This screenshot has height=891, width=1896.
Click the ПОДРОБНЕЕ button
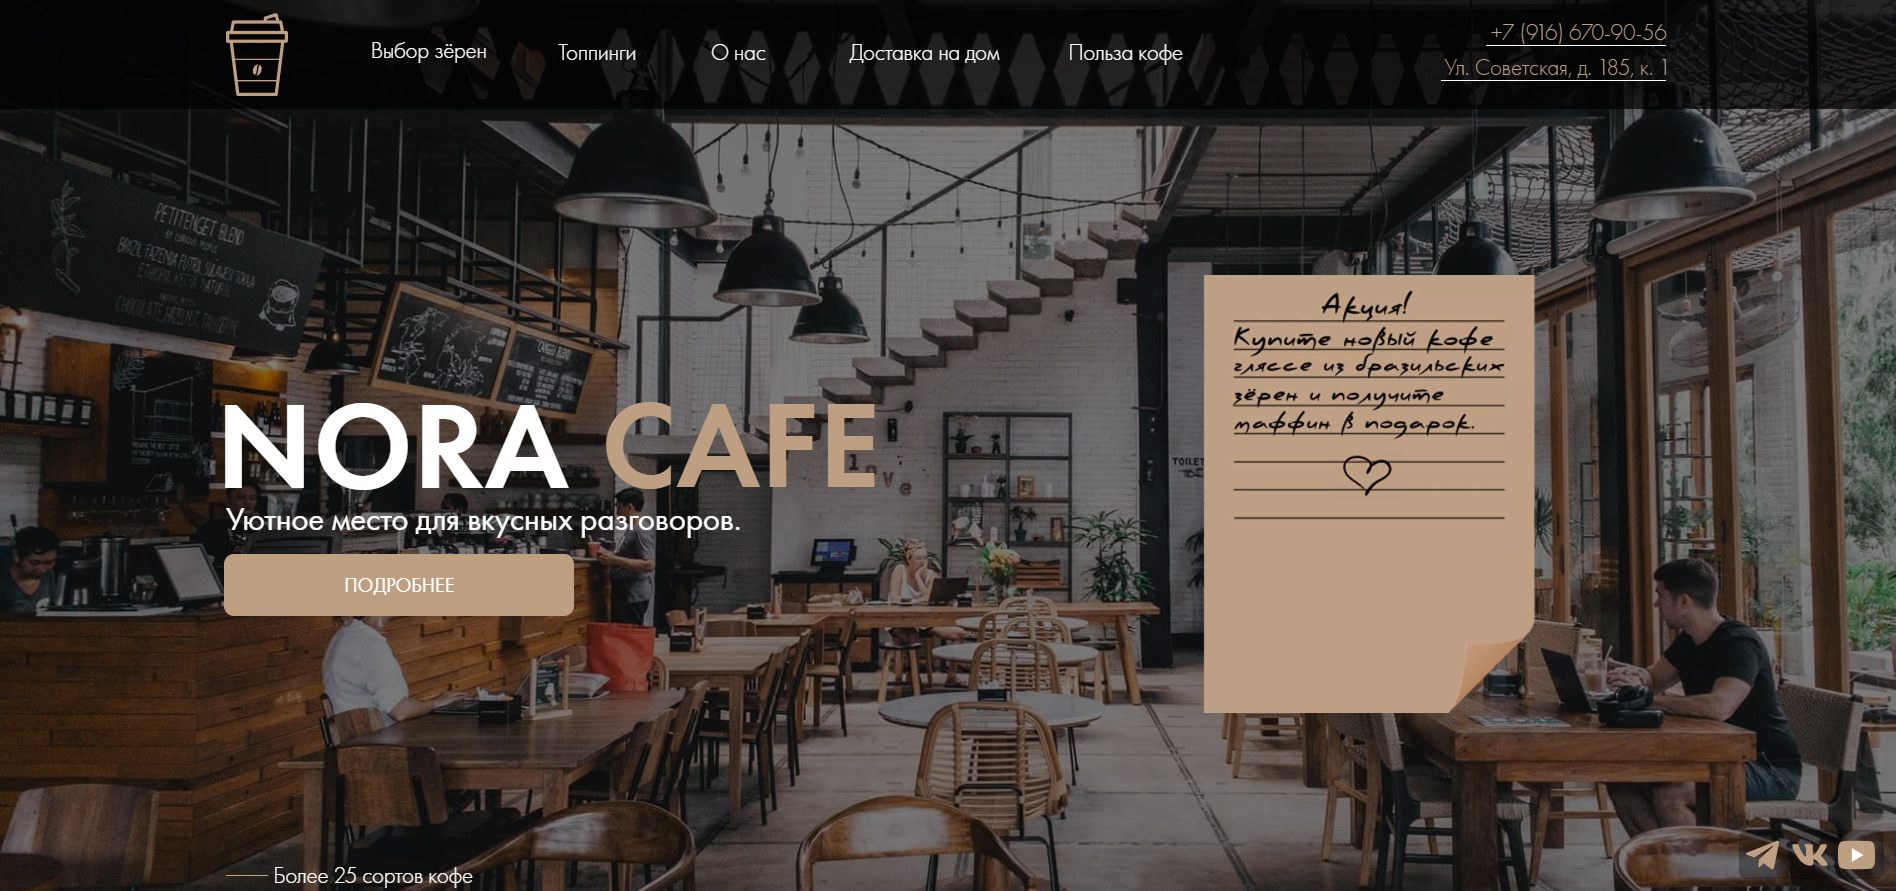click(x=399, y=585)
